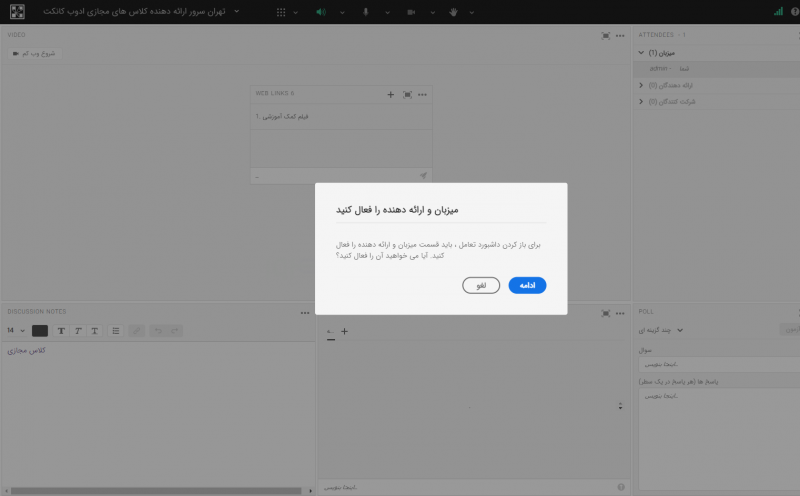The width and height of the screenshot is (800, 496).
Task: Open room title dropdown menu
Action: [x=237, y=11]
